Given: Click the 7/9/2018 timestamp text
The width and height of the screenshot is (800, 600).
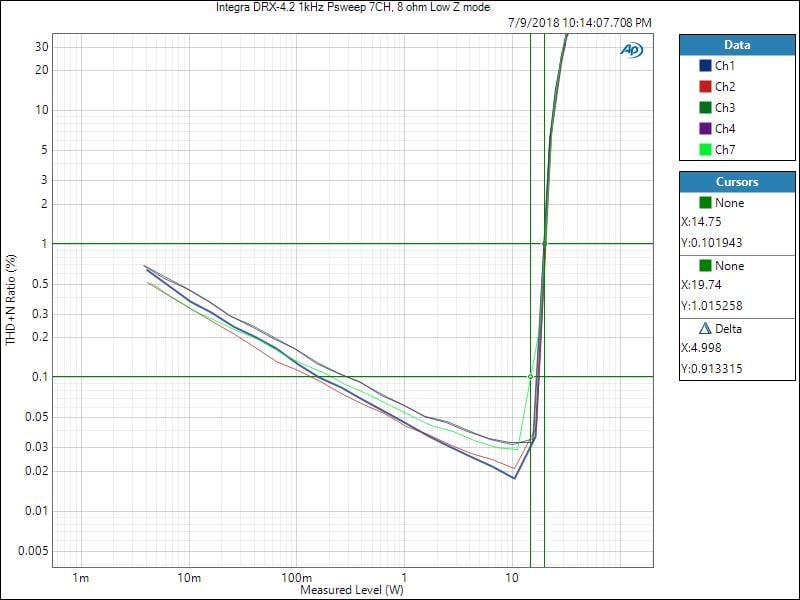Looking at the screenshot, I should (x=578, y=22).
